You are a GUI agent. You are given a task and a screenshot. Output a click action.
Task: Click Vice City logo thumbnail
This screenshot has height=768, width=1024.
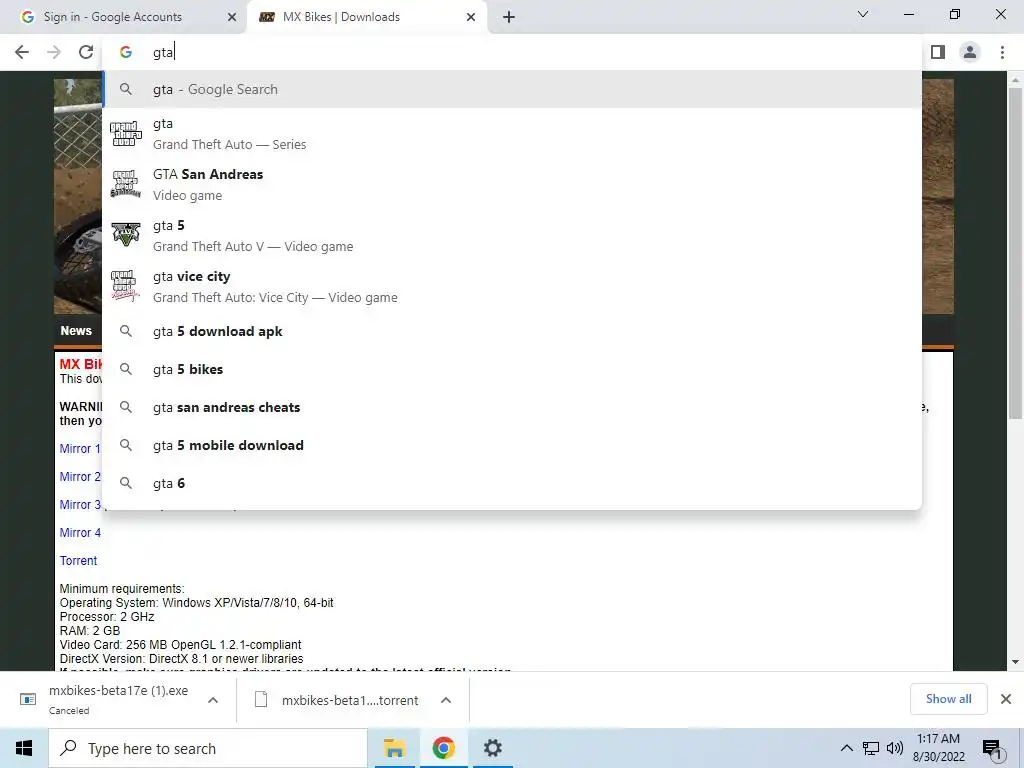tap(125, 286)
